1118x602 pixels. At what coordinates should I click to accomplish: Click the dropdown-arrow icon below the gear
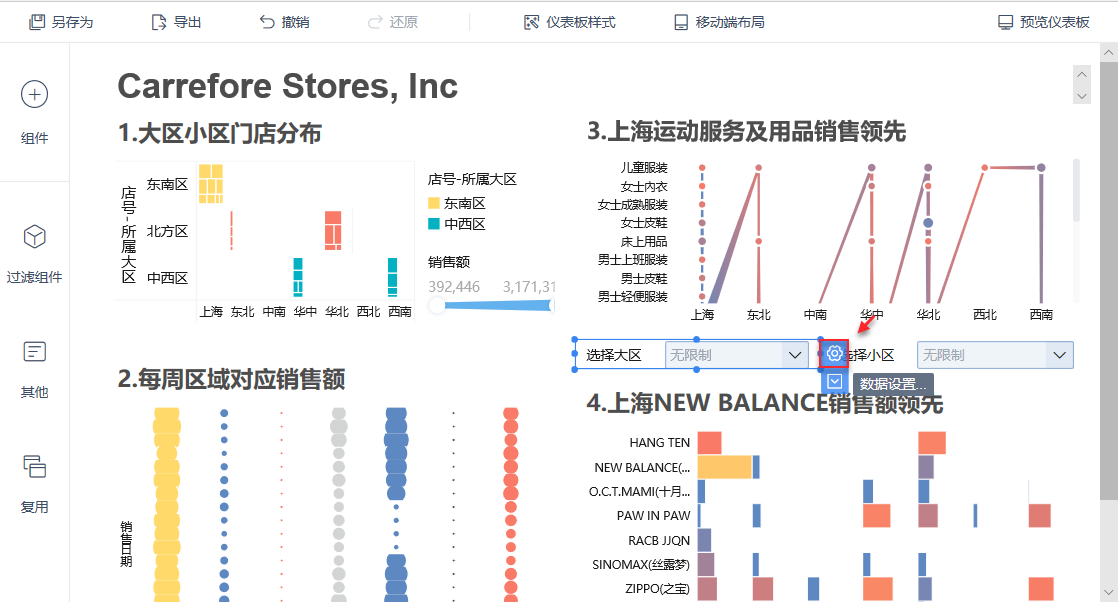pyautogui.click(x=834, y=382)
